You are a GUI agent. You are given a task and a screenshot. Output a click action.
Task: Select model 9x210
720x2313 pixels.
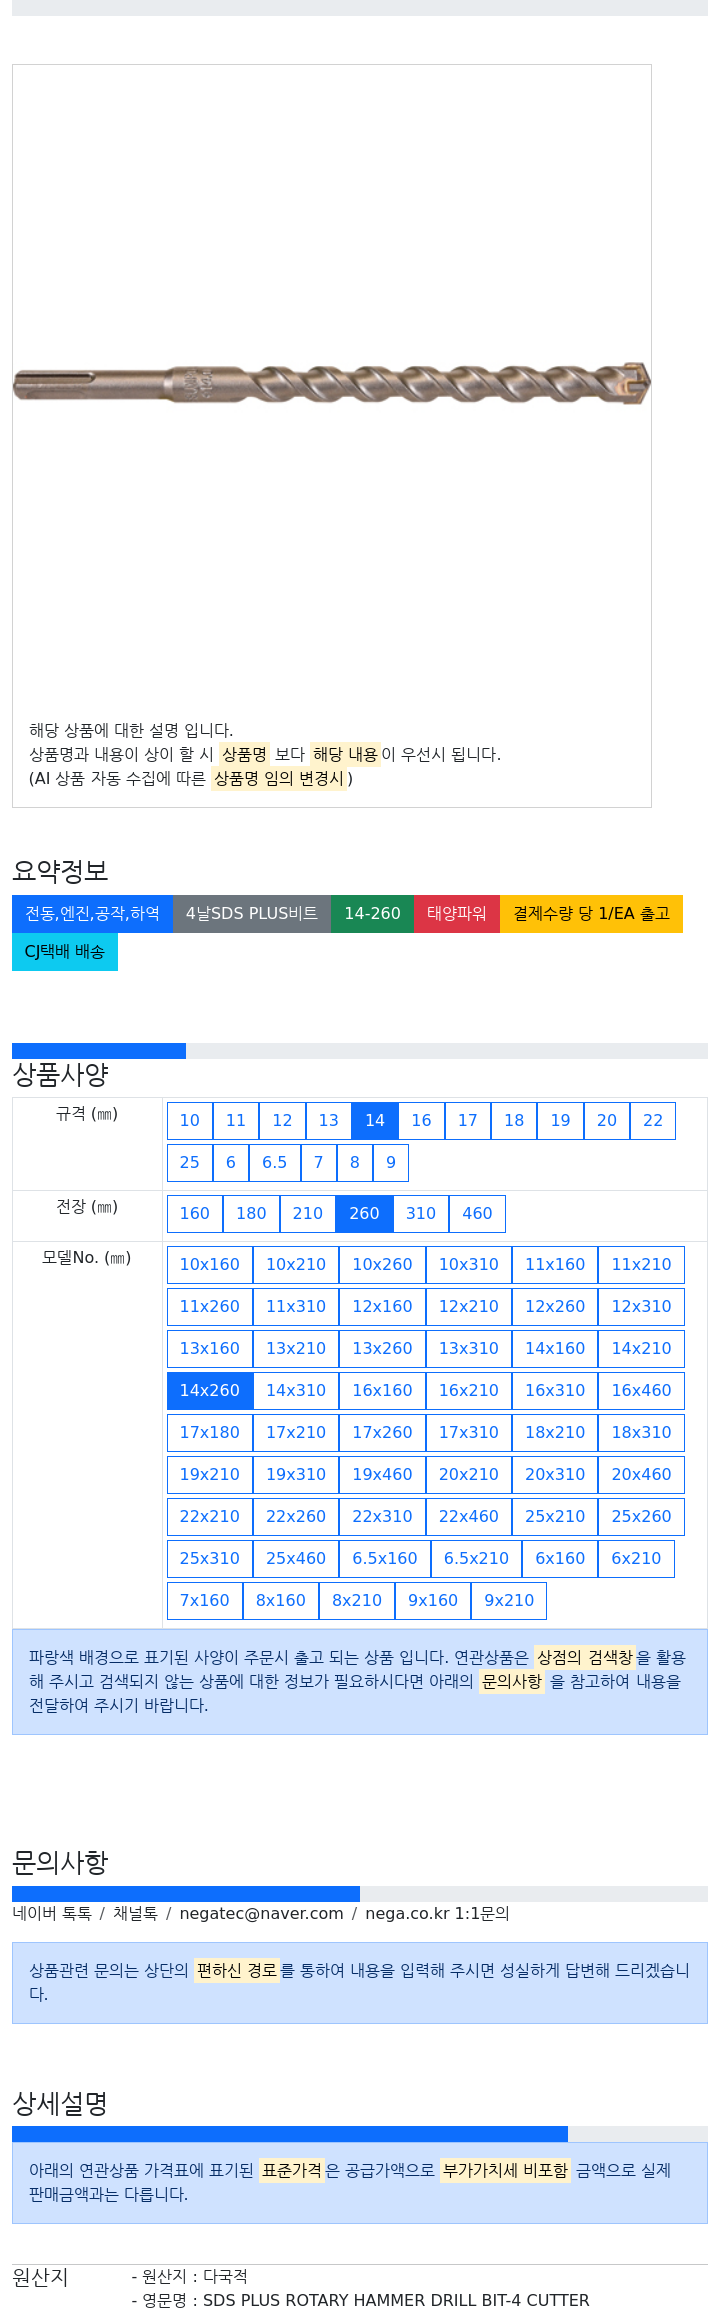coord(509,1600)
